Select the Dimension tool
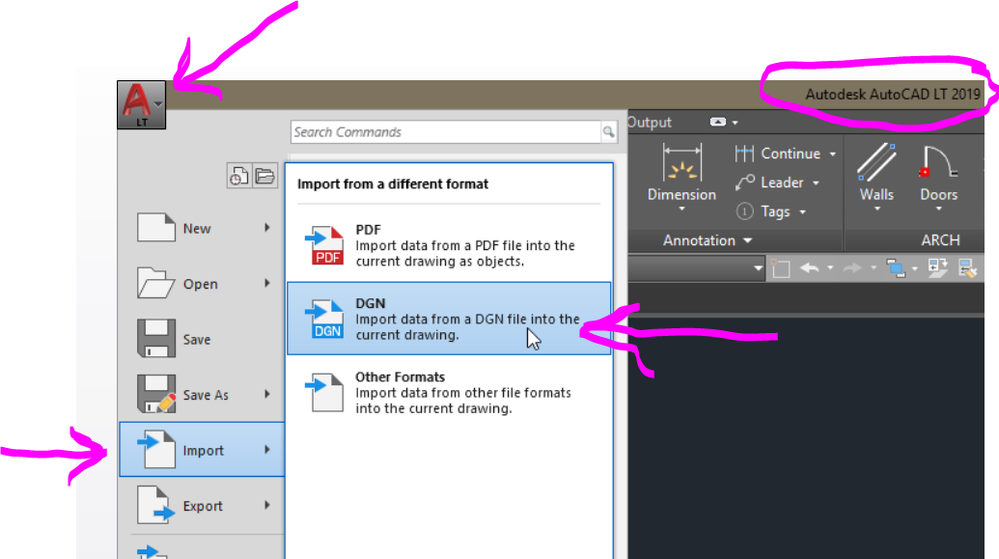Viewport: 999px width, 559px height. click(682, 172)
